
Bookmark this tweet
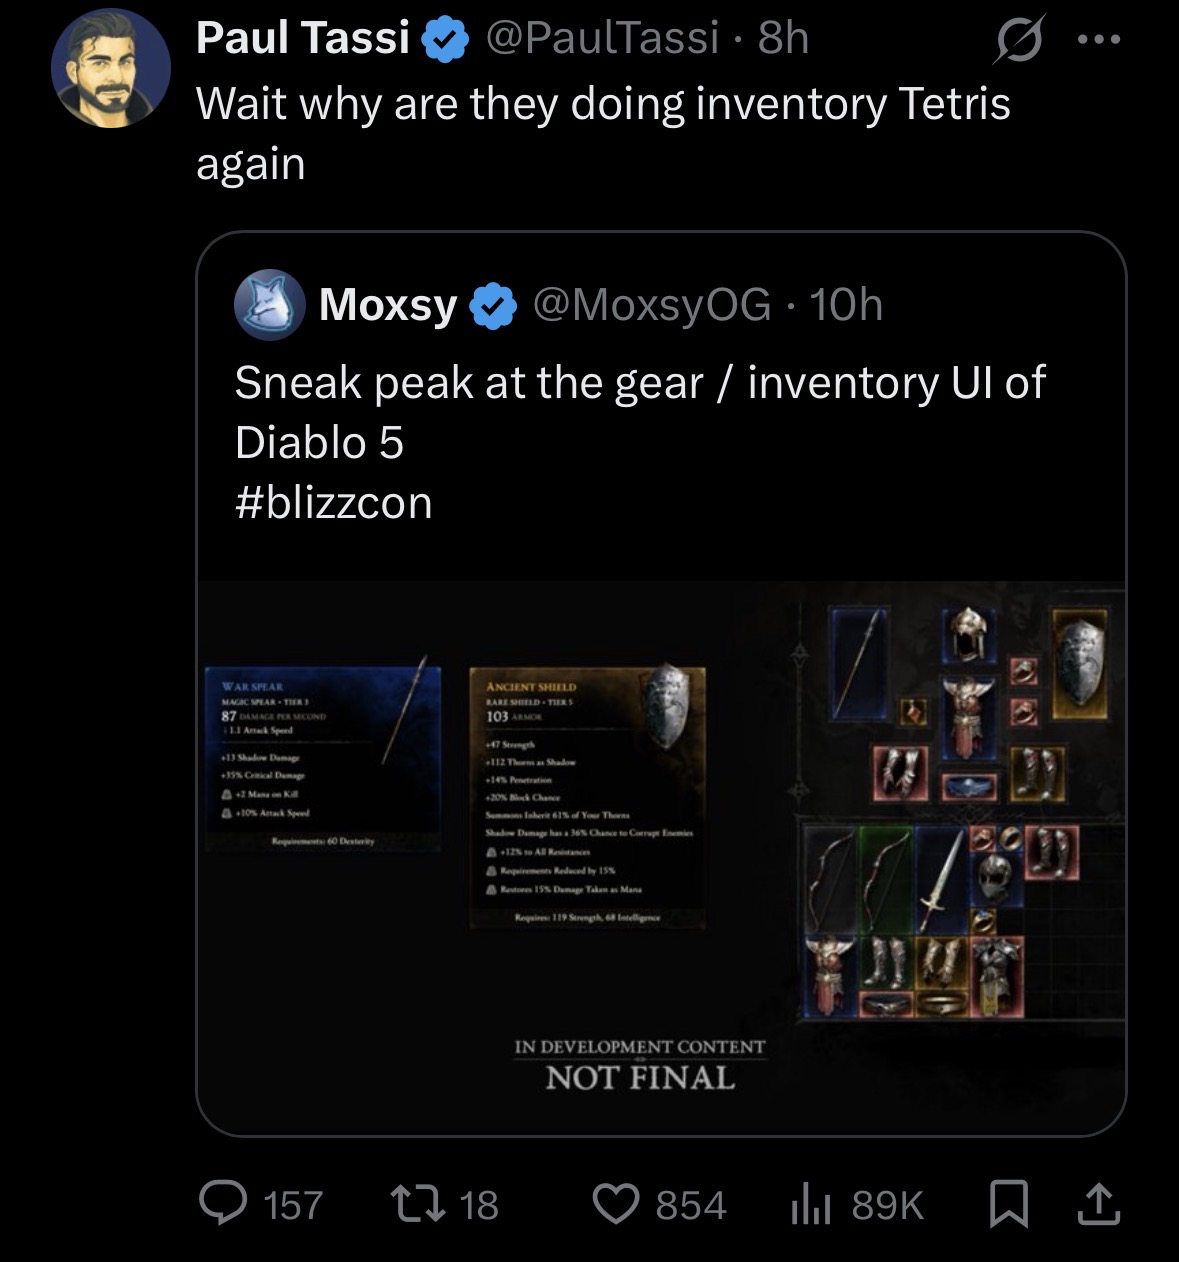pos(1009,1203)
